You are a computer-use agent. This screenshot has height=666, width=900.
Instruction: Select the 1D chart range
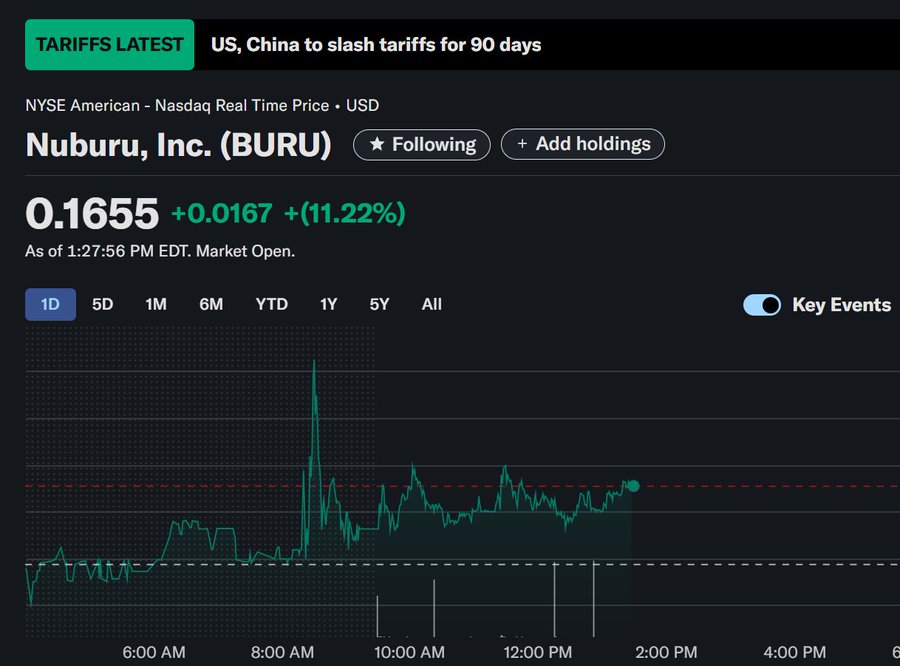pyautogui.click(x=51, y=304)
